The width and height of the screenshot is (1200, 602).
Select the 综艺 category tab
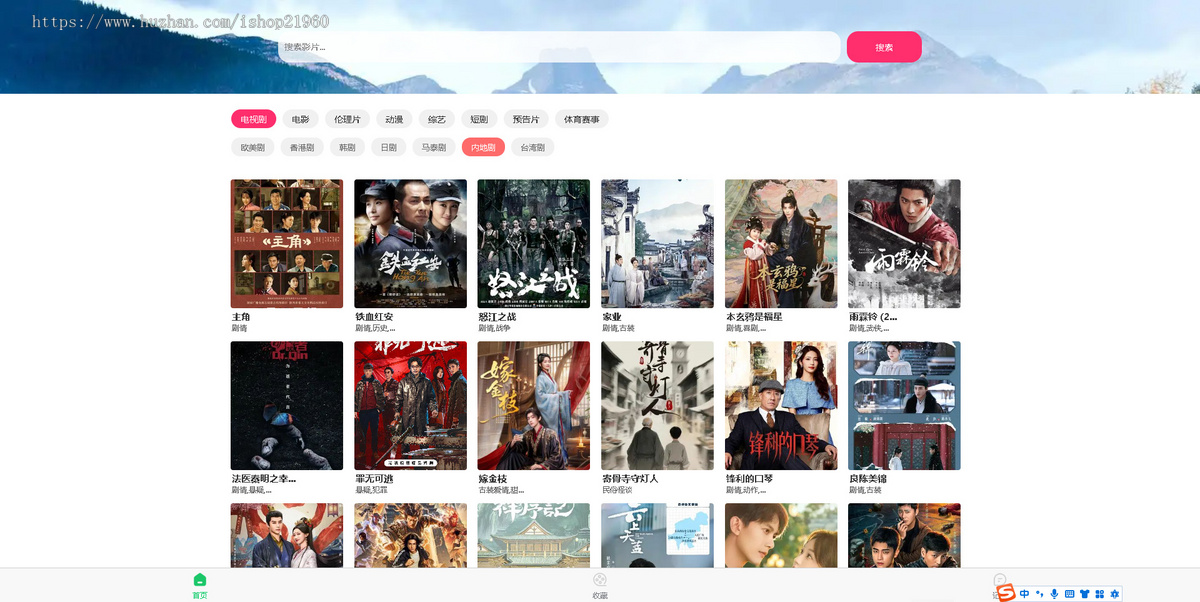click(x=437, y=119)
